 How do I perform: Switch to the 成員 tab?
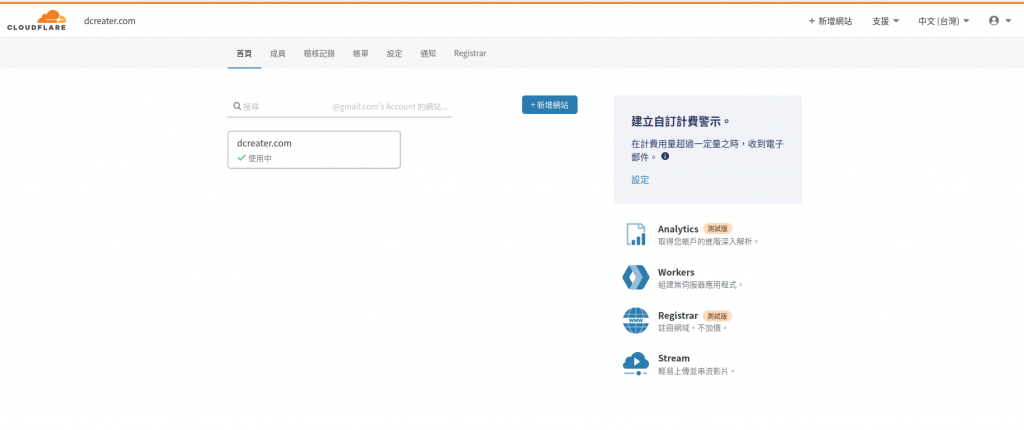(x=278, y=54)
